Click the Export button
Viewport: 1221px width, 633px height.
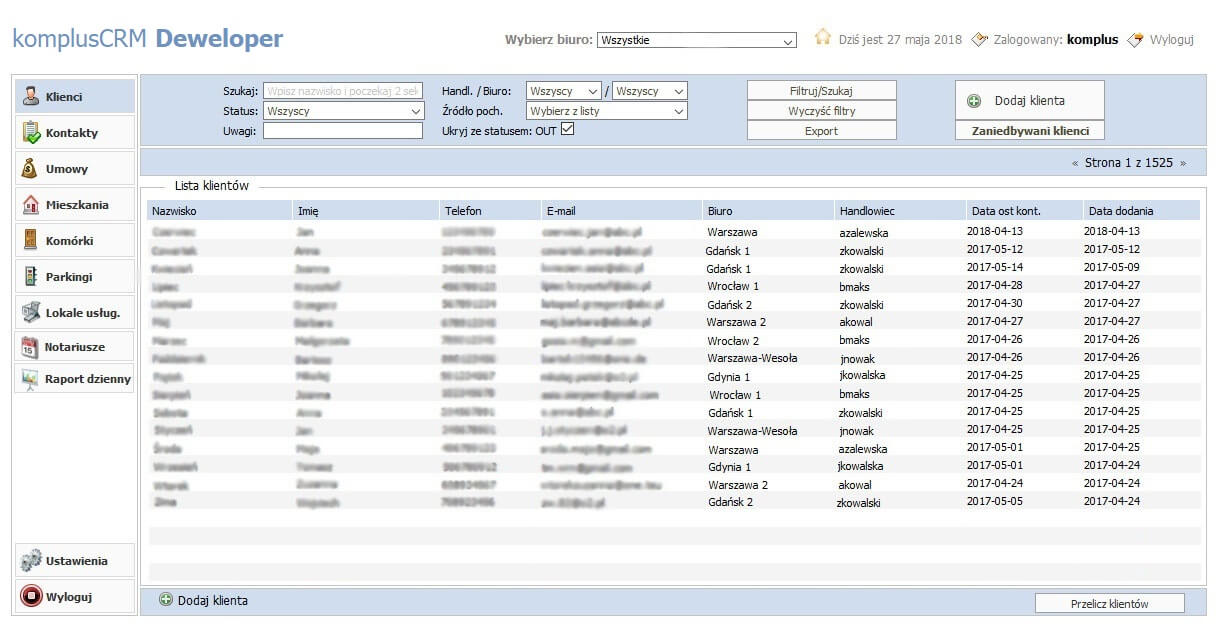tap(822, 131)
